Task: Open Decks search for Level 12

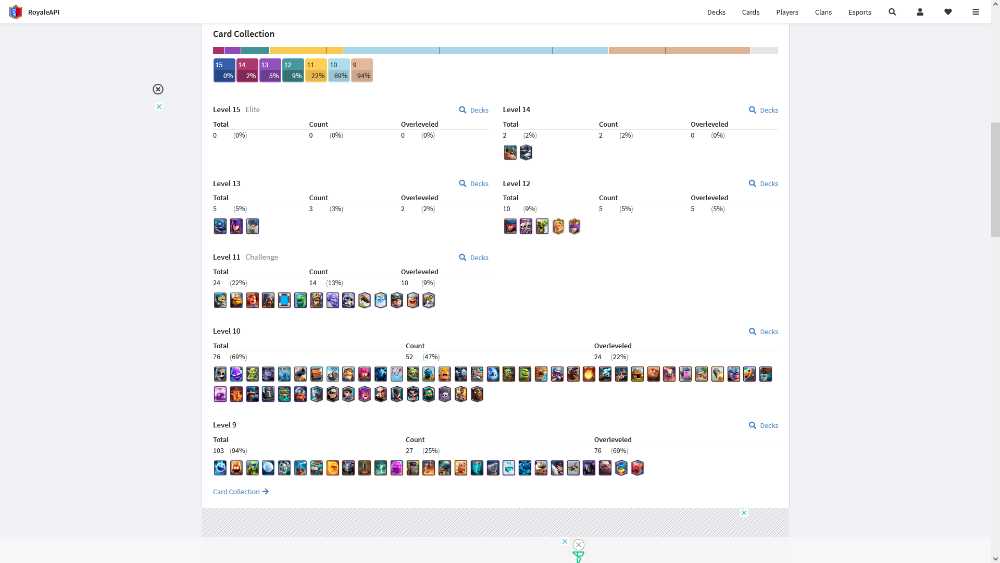Action: coord(763,184)
